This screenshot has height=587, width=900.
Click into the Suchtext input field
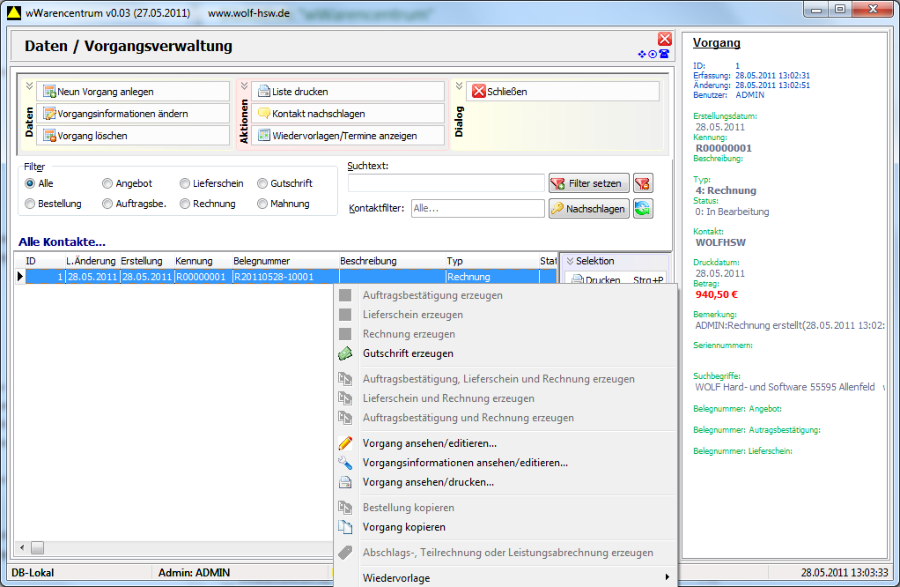tap(446, 183)
